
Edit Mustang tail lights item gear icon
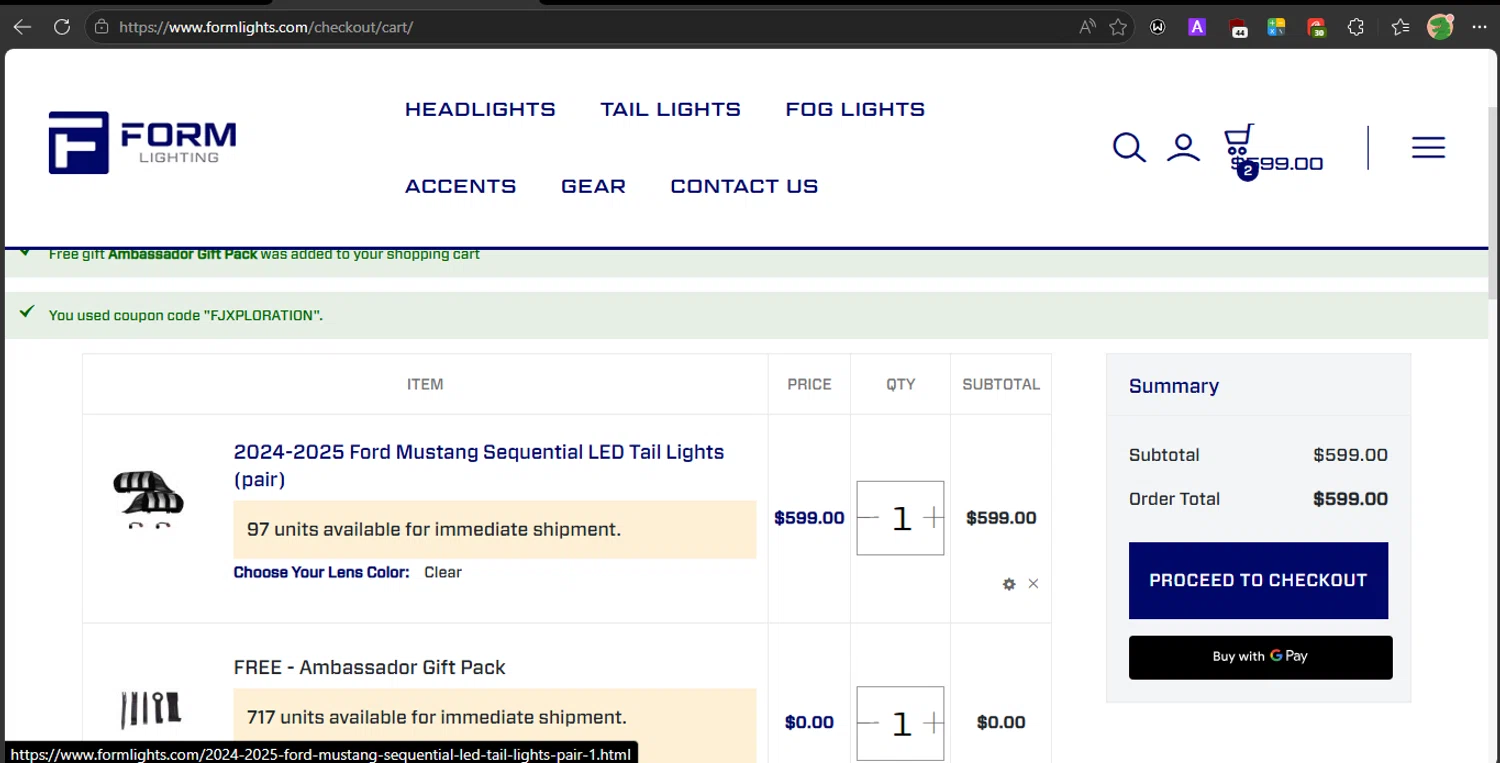1009,584
